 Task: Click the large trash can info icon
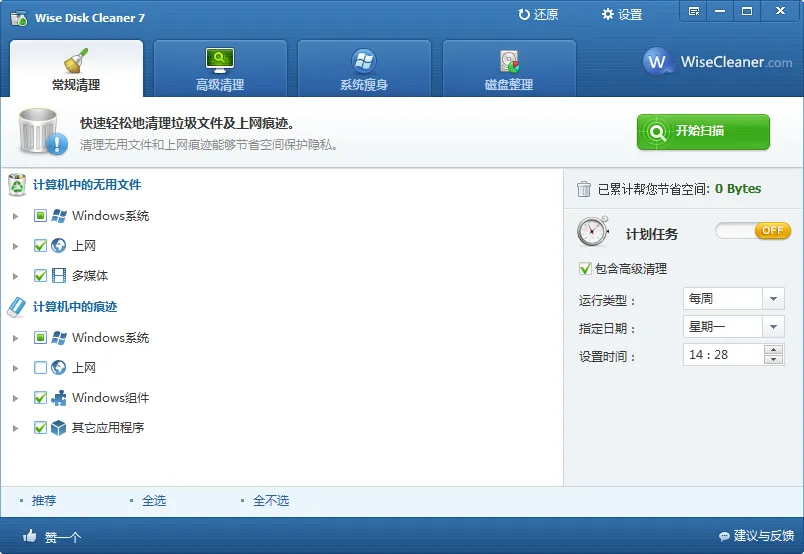(43, 131)
